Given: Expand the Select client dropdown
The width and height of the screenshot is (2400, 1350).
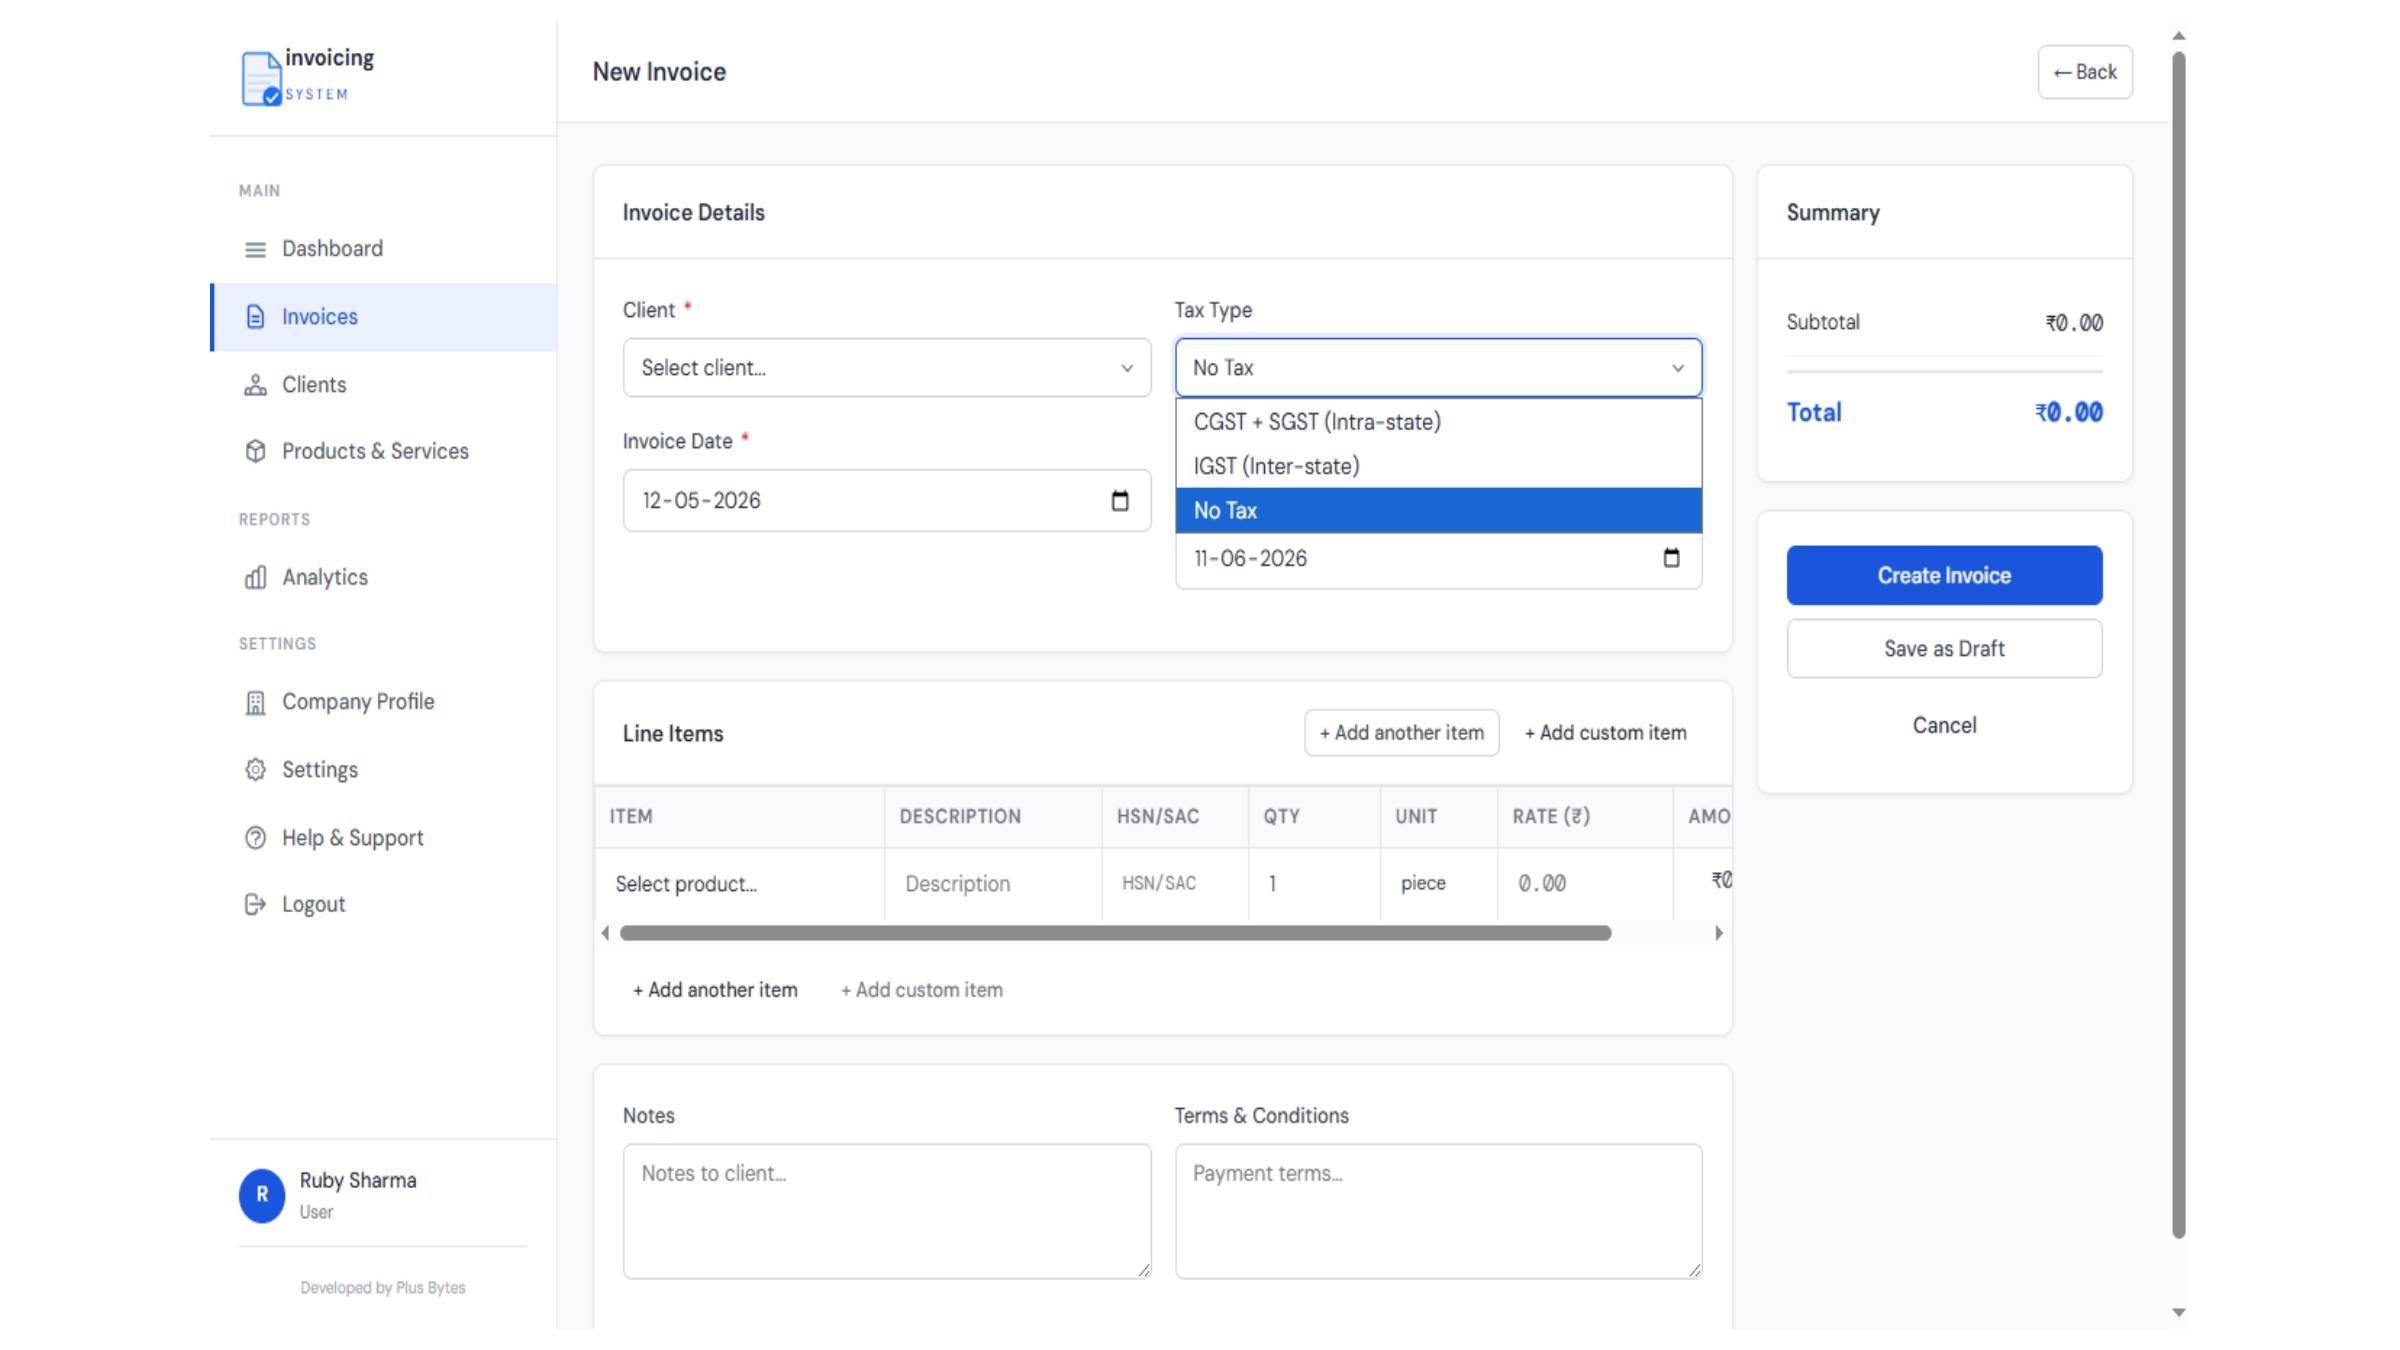Looking at the screenshot, I should click(x=887, y=368).
